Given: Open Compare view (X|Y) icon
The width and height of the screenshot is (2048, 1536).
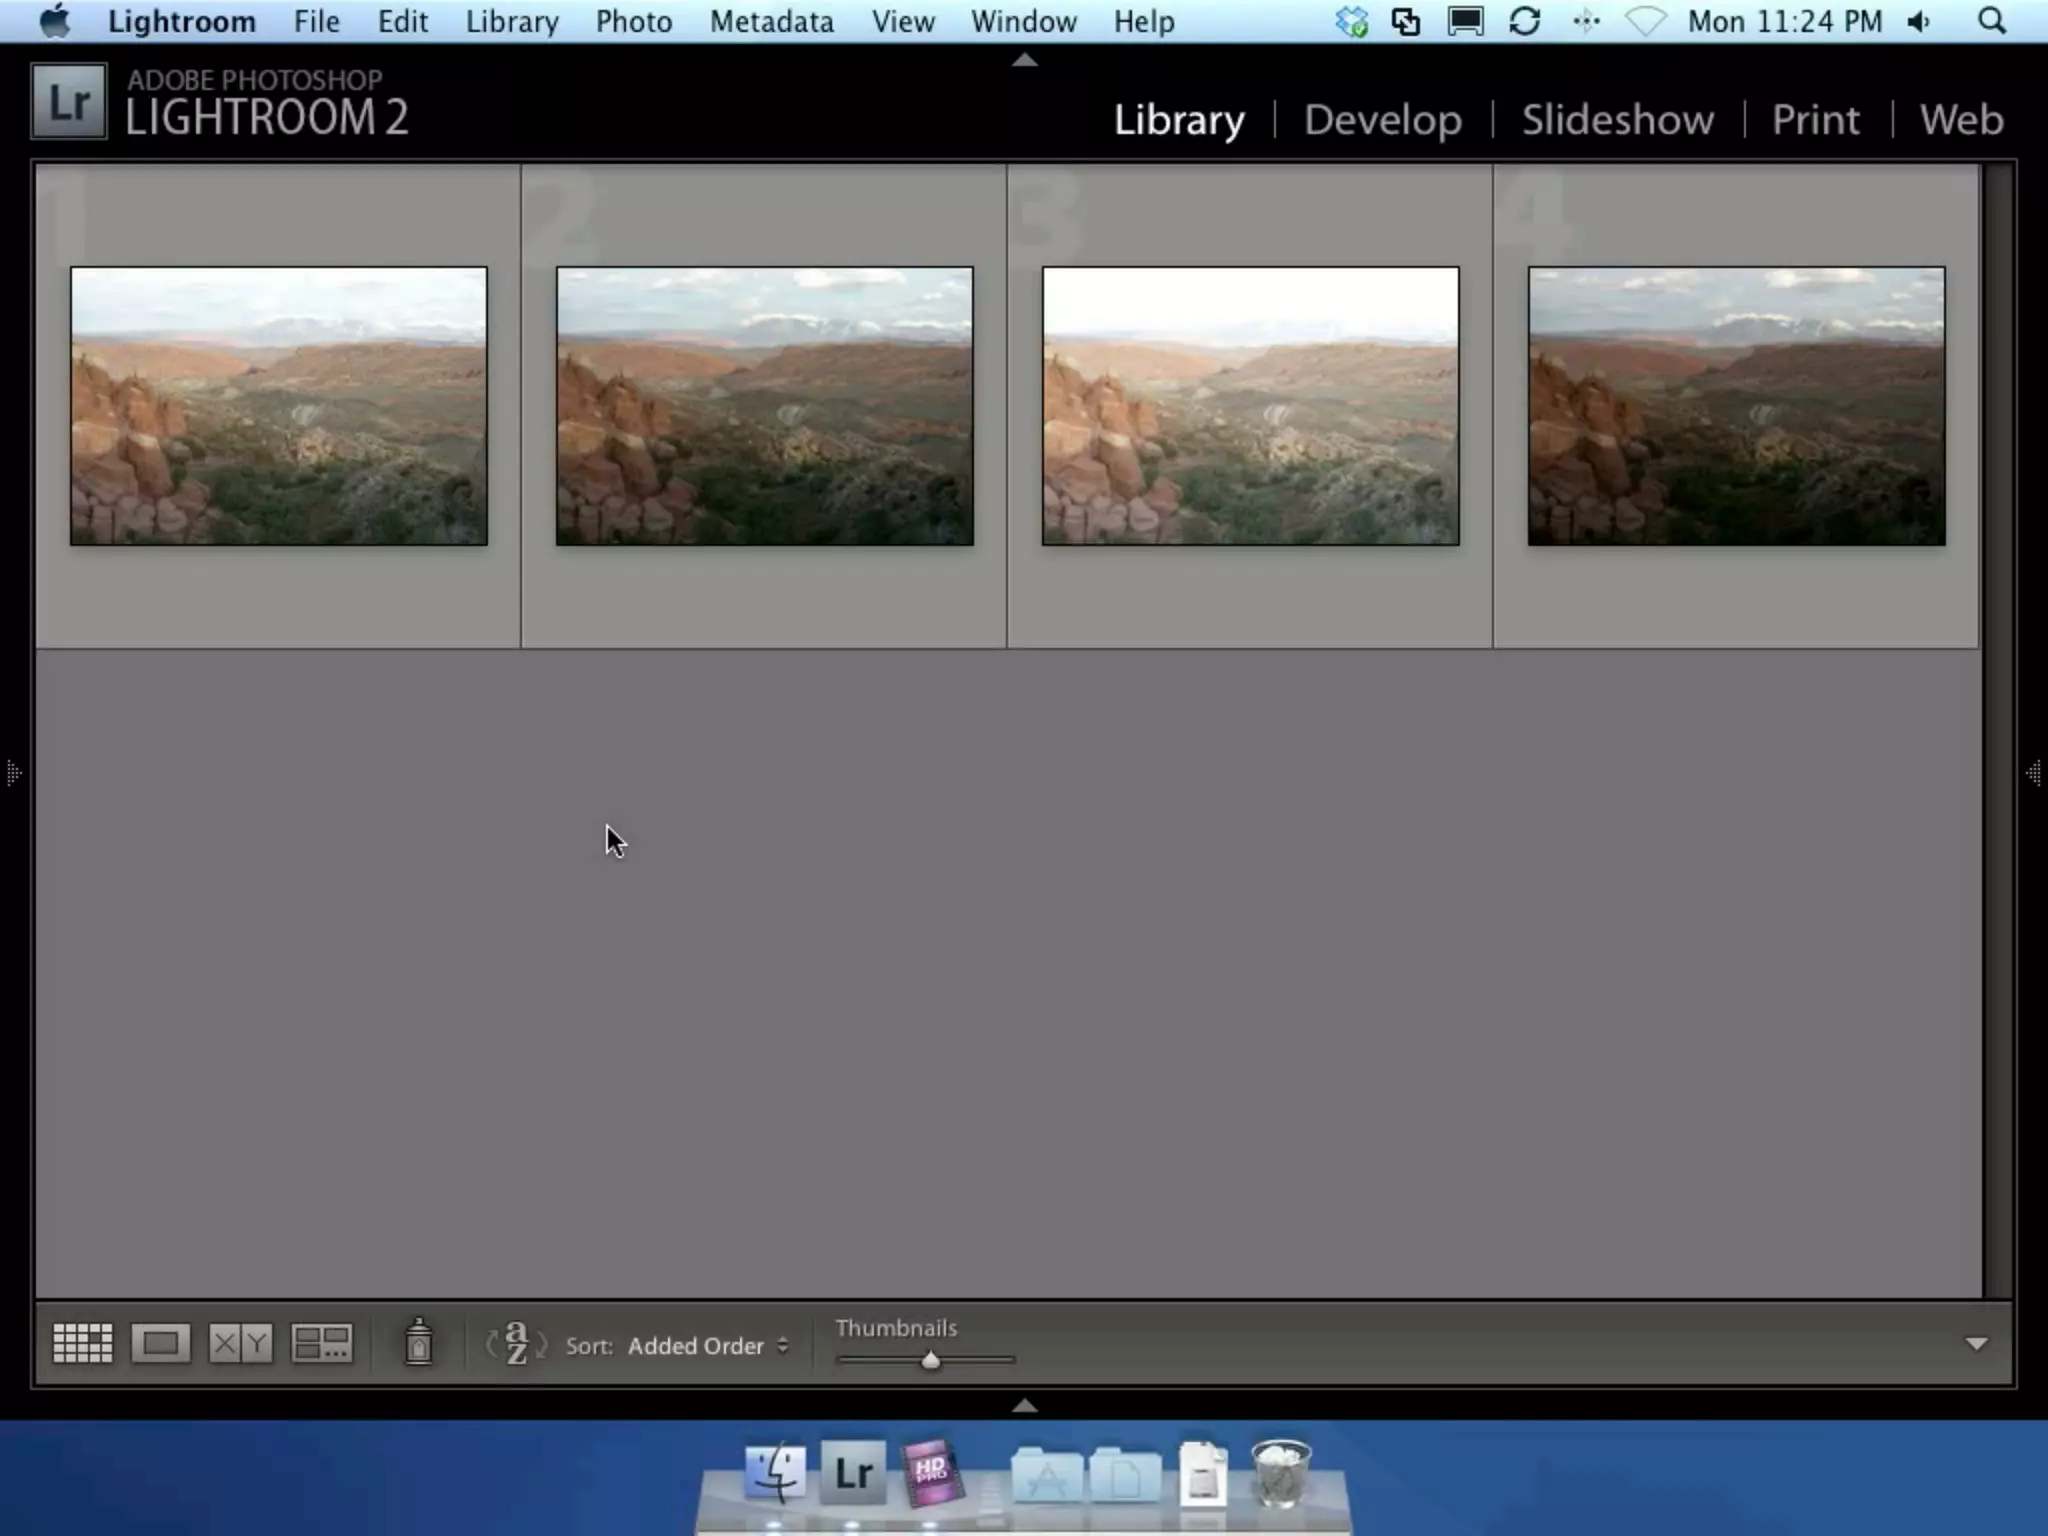Looking at the screenshot, I should coord(240,1343).
